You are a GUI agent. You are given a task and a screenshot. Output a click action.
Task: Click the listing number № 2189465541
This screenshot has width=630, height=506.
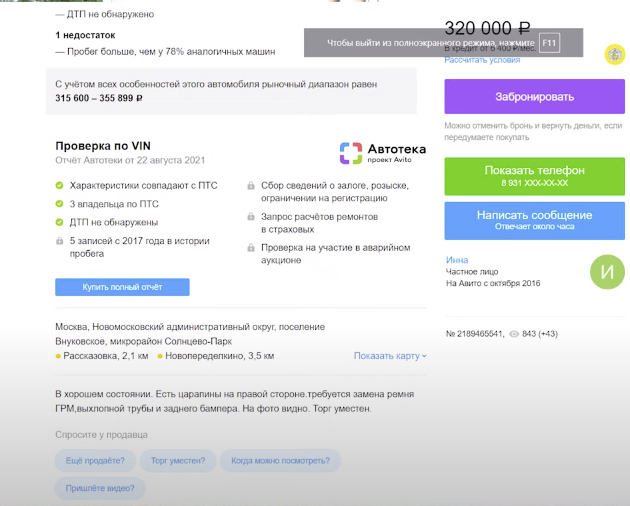475,334
